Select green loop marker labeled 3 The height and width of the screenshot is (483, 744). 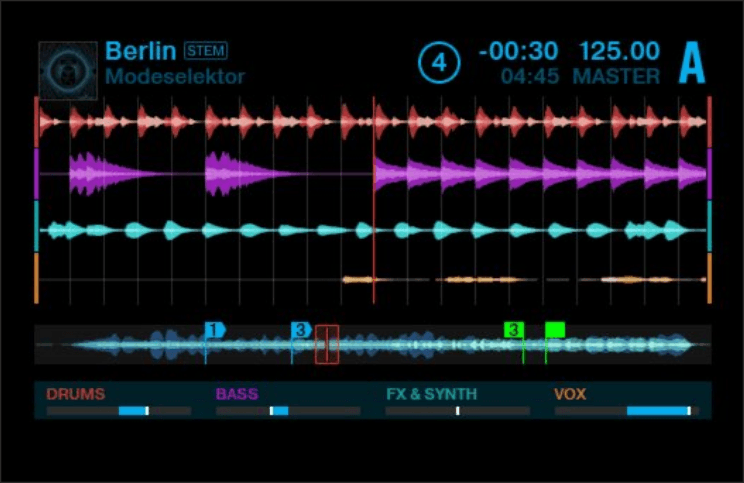(x=514, y=329)
